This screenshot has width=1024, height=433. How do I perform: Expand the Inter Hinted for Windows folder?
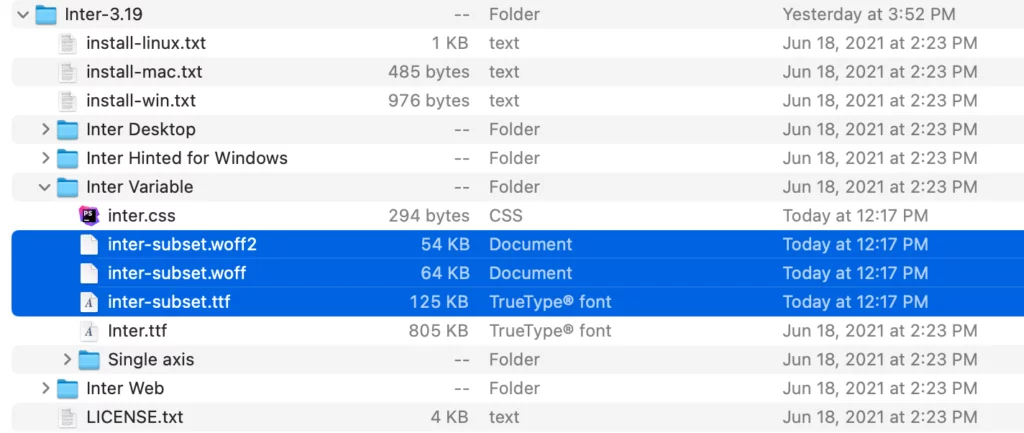(45, 158)
